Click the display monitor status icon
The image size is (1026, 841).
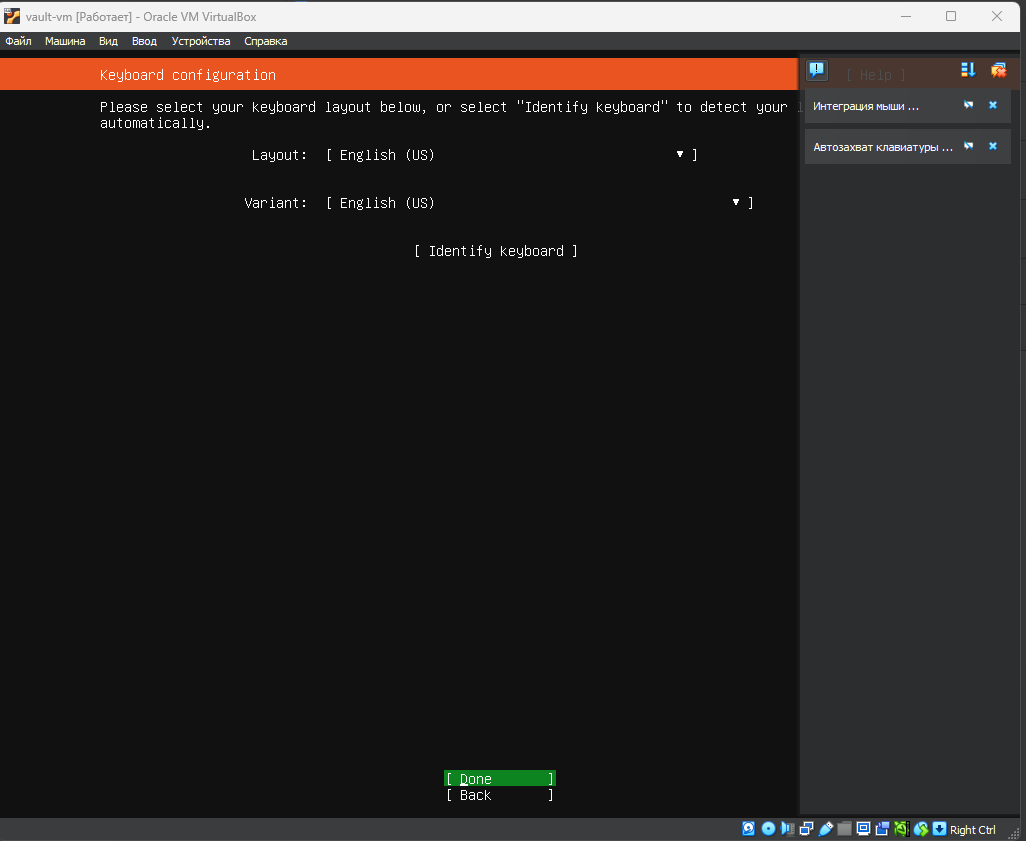(x=864, y=829)
